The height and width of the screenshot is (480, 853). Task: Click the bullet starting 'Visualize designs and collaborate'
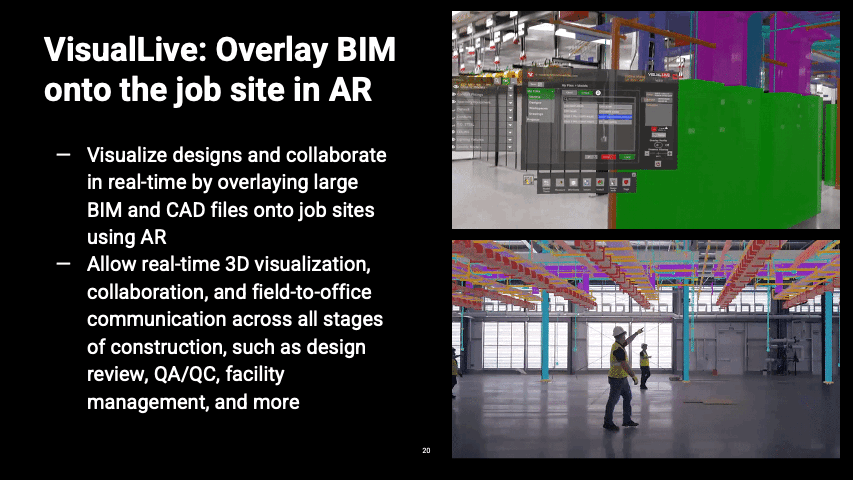coord(236,196)
